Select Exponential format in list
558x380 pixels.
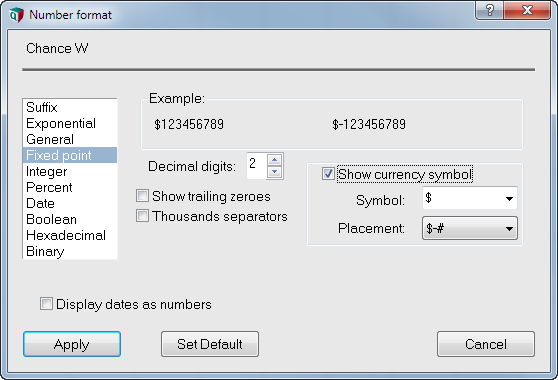[70, 123]
